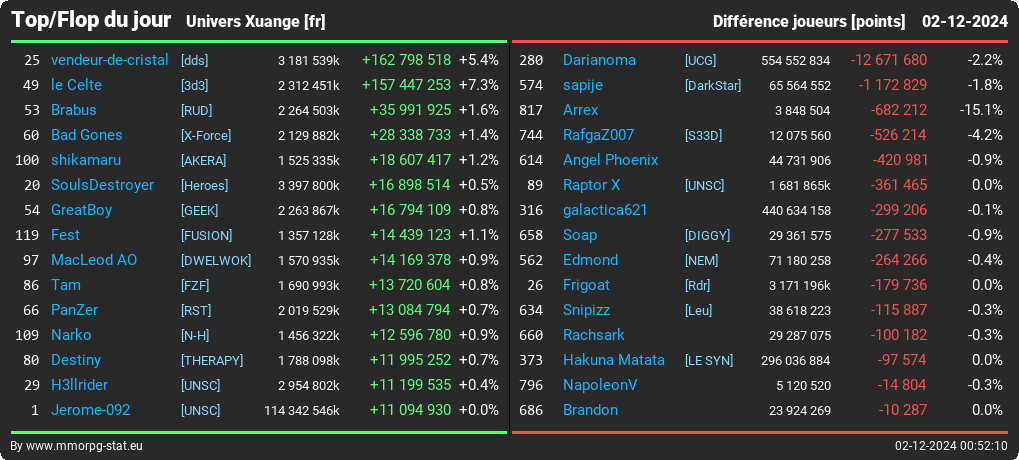Click the www.mmorpg-stat.eu footer link
Image resolution: width=1019 pixels, height=460 pixels.
click(x=84, y=446)
